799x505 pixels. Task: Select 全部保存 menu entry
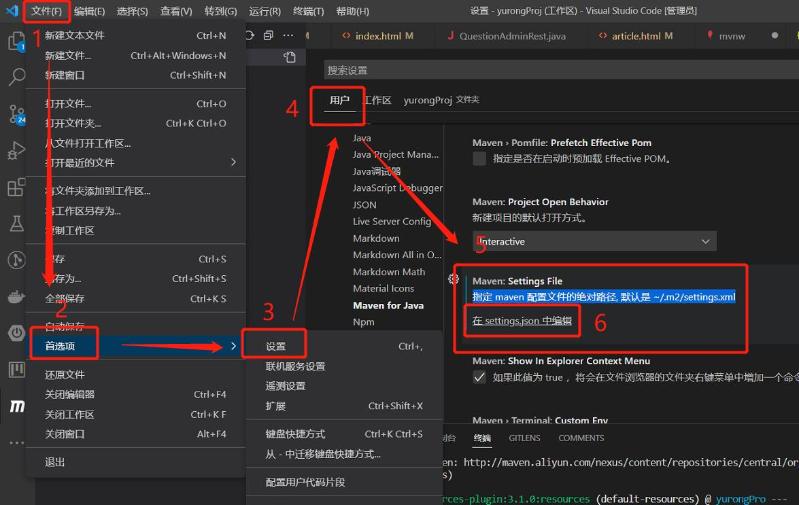[136, 298]
